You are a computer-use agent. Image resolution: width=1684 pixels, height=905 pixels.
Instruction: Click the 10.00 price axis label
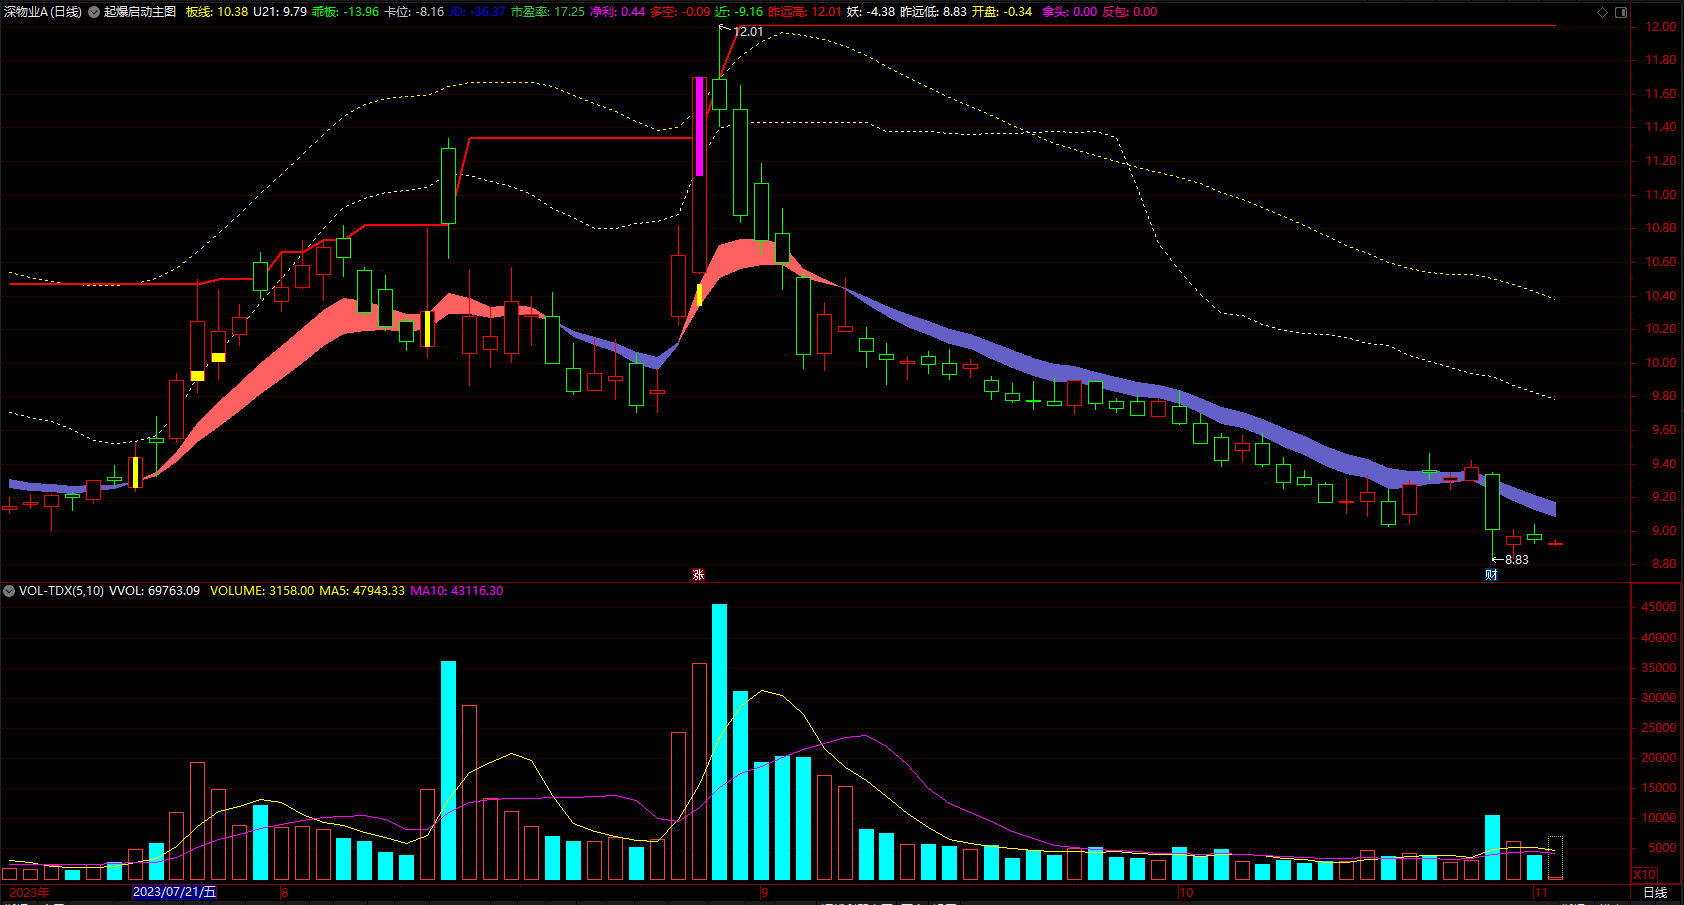1661,363
